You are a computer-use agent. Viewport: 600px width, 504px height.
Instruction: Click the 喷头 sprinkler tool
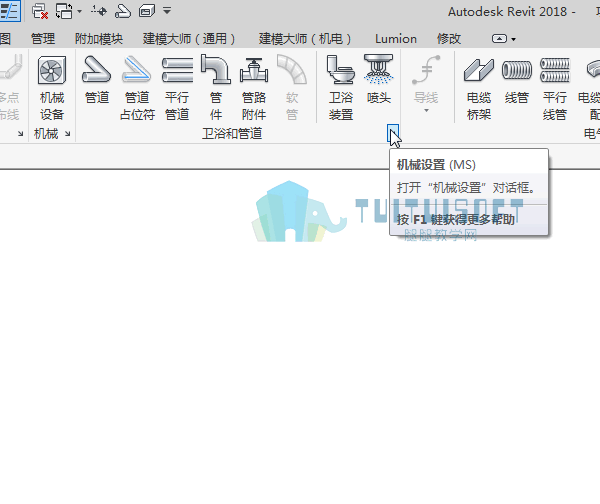378,80
